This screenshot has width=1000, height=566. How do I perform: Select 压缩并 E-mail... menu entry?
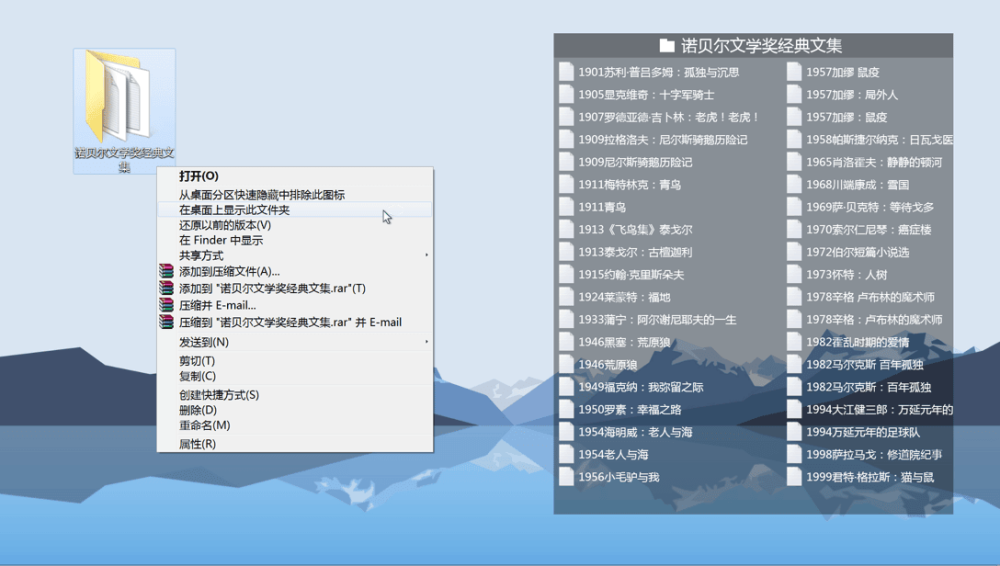point(295,305)
